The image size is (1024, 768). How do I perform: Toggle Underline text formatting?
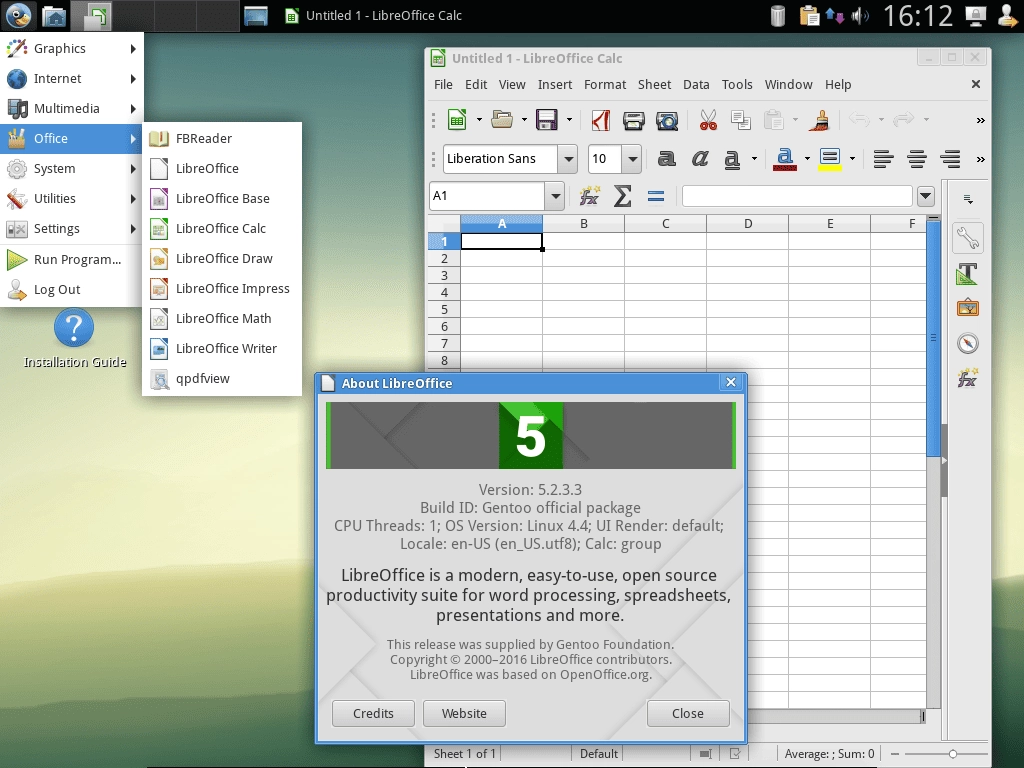(732, 159)
